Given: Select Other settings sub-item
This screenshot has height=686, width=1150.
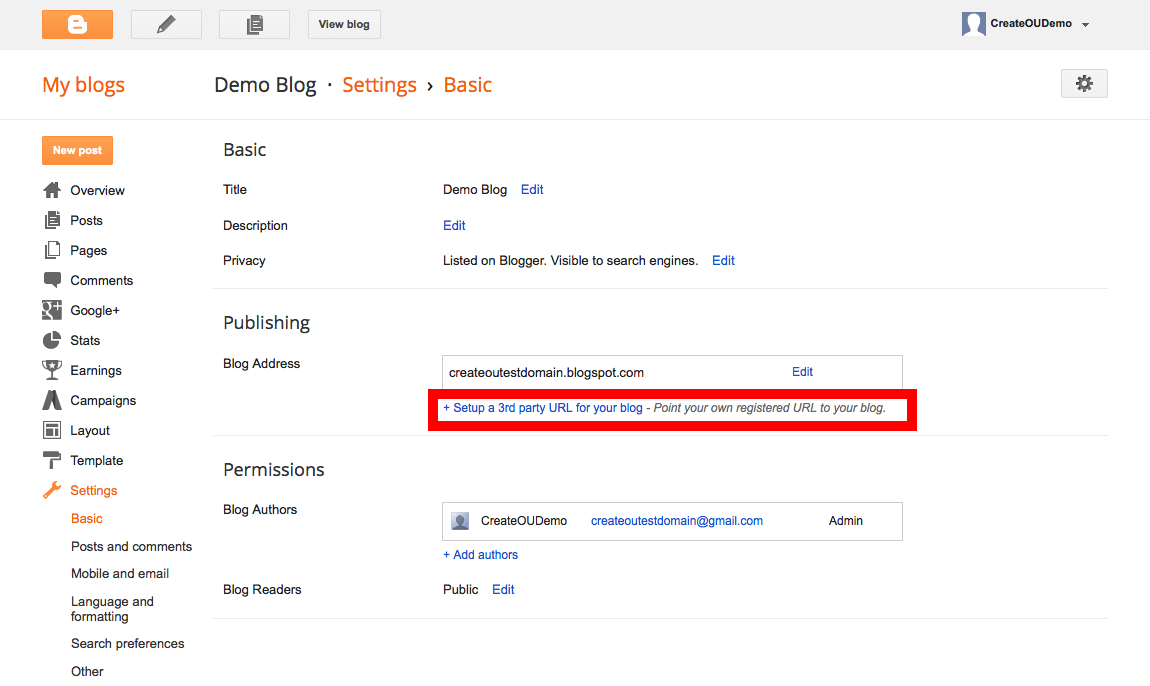Looking at the screenshot, I should pos(87,672).
